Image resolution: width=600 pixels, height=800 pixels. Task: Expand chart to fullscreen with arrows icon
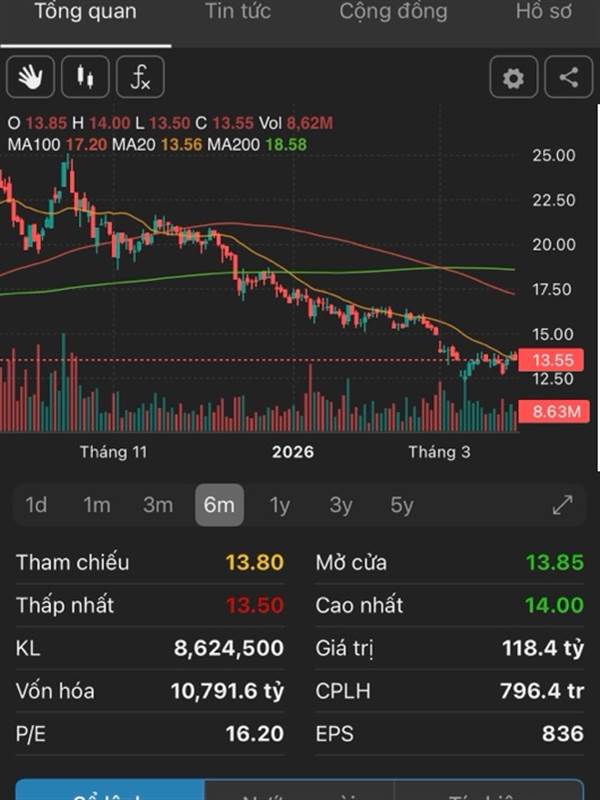pyautogui.click(x=562, y=505)
